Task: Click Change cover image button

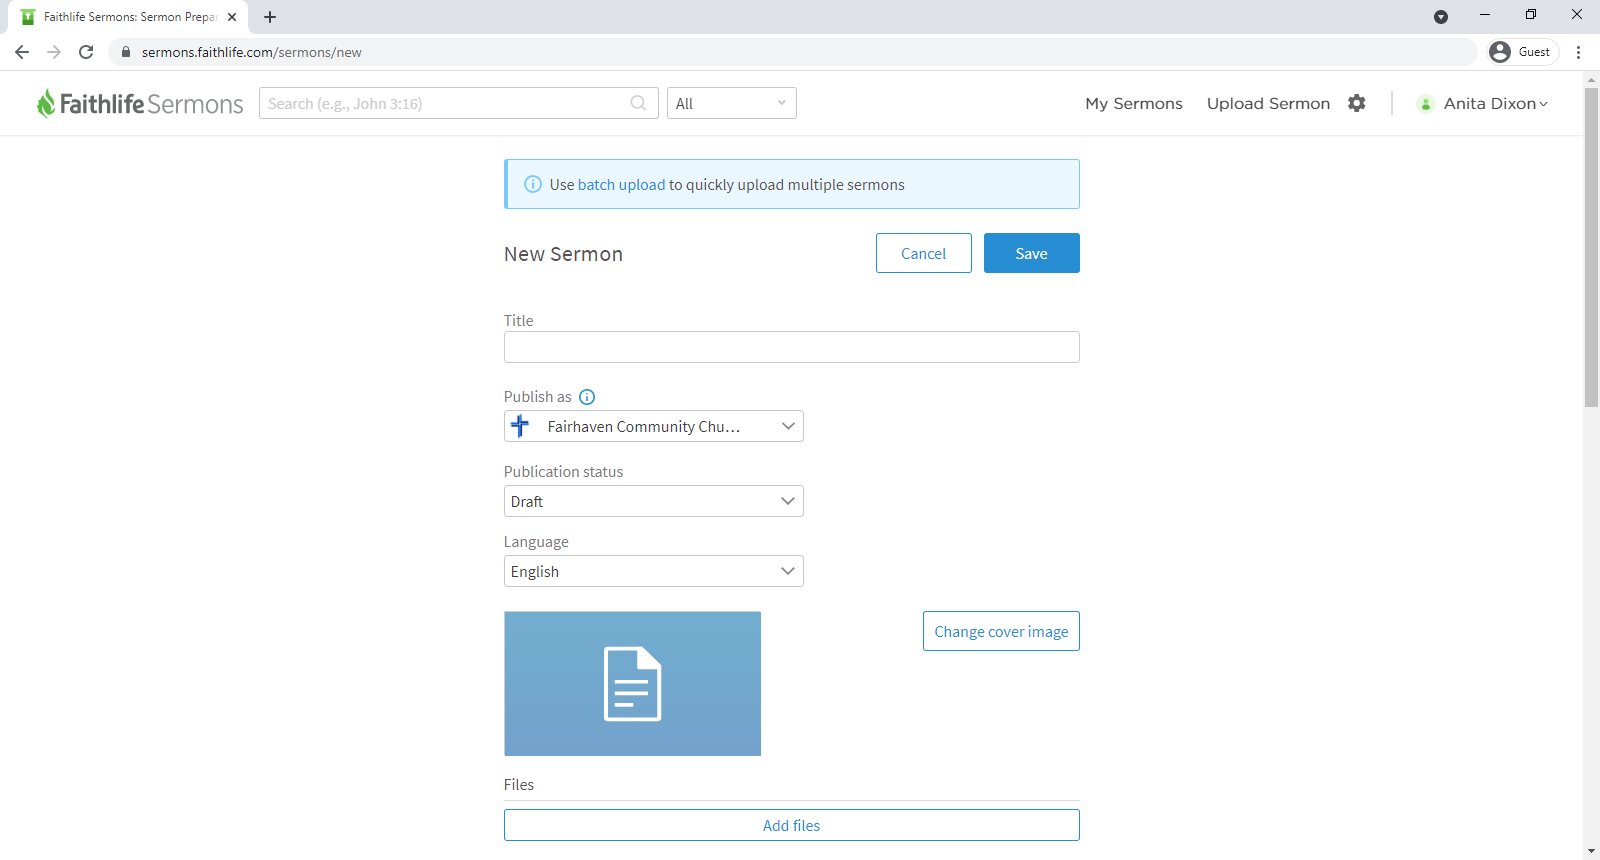Action: 1001,631
